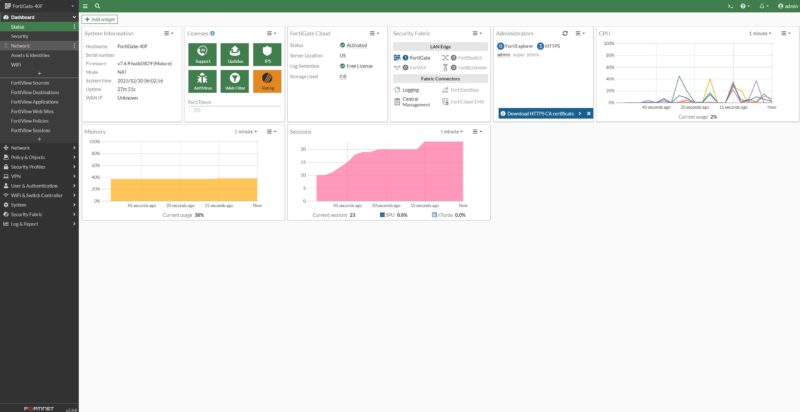
Task: Click the IPS license tile
Action: click(267, 54)
